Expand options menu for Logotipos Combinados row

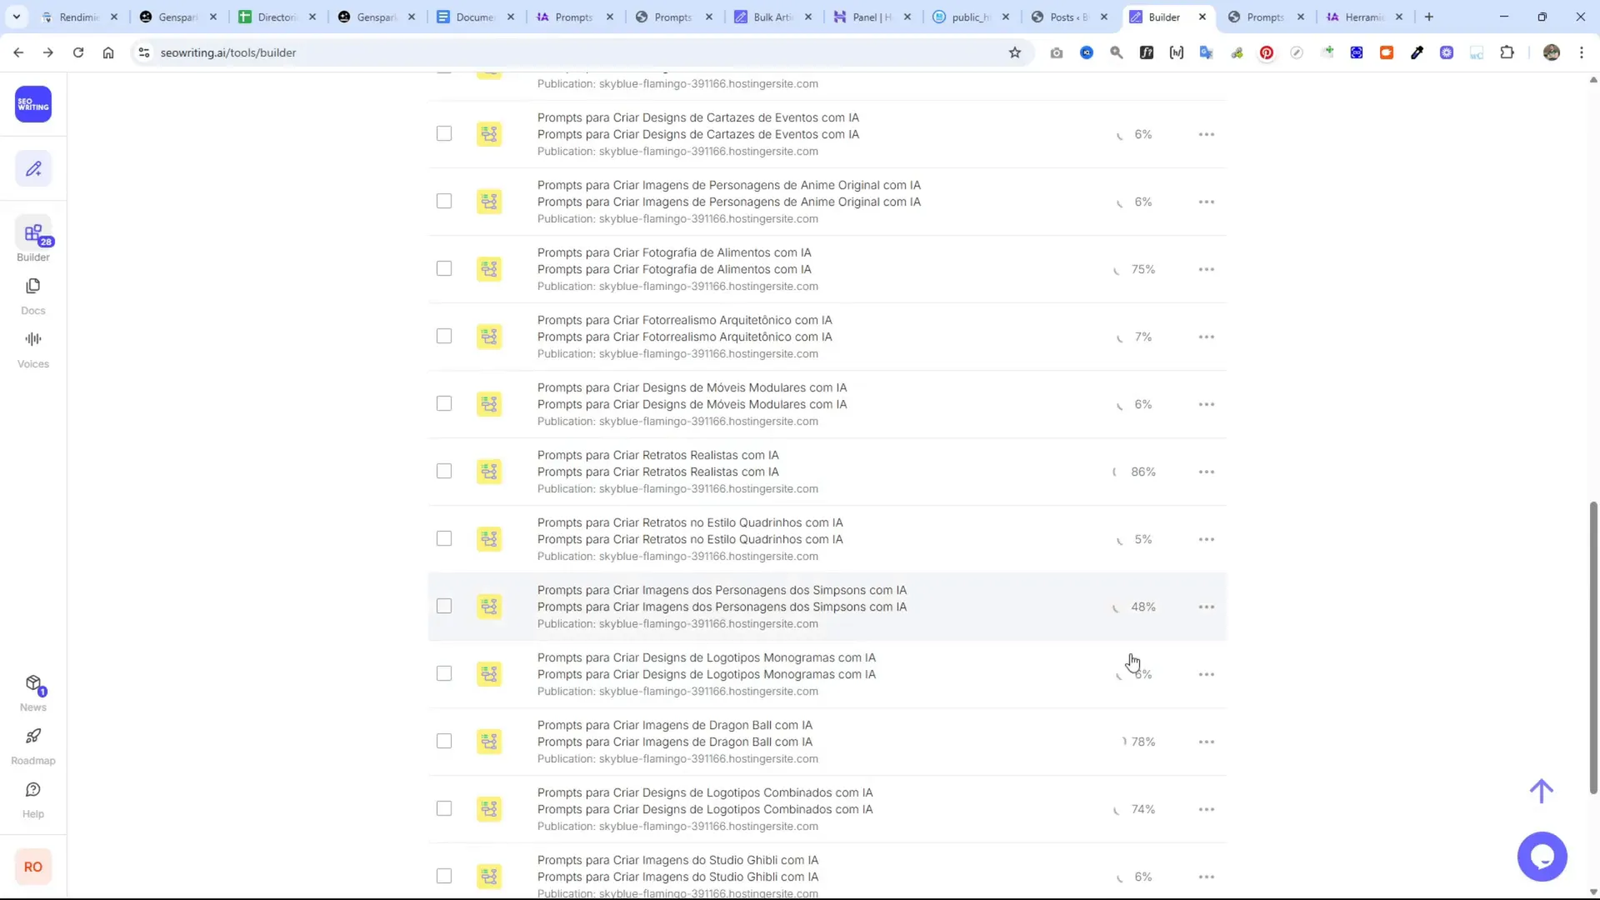pos(1206,809)
